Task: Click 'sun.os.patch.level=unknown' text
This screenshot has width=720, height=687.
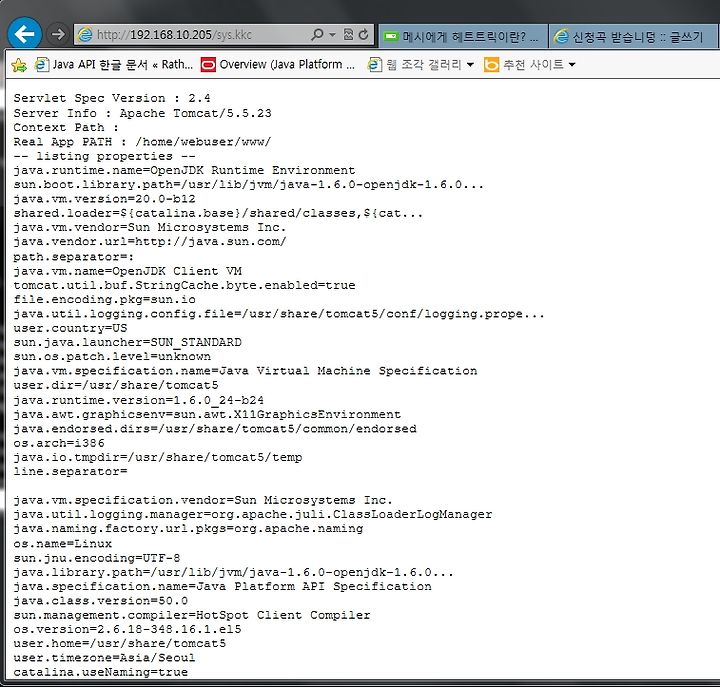Action: pos(112,356)
